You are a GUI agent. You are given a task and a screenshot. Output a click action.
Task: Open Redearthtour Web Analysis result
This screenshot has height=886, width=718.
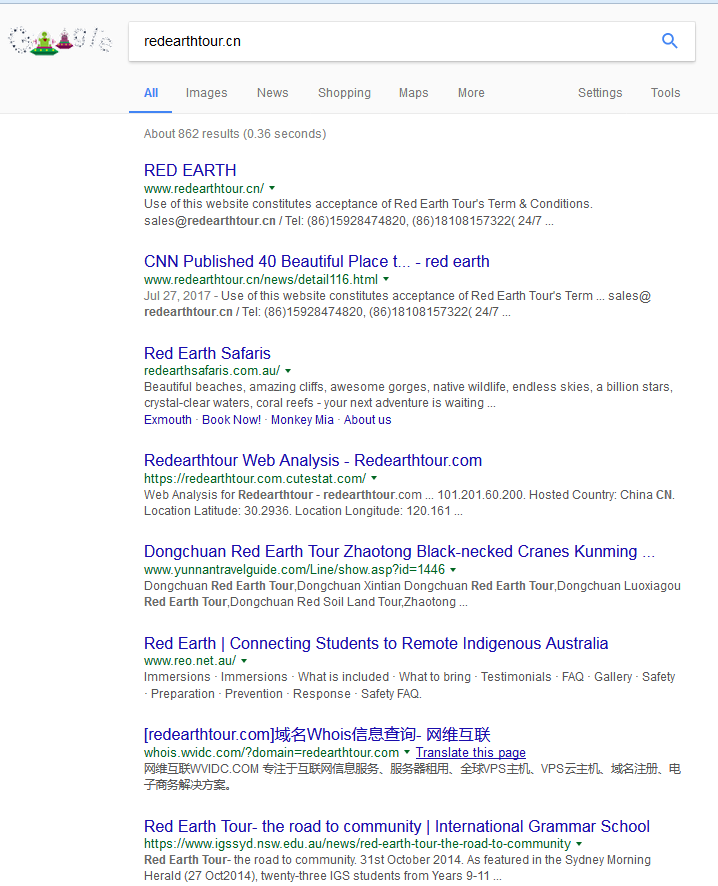[x=313, y=461]
